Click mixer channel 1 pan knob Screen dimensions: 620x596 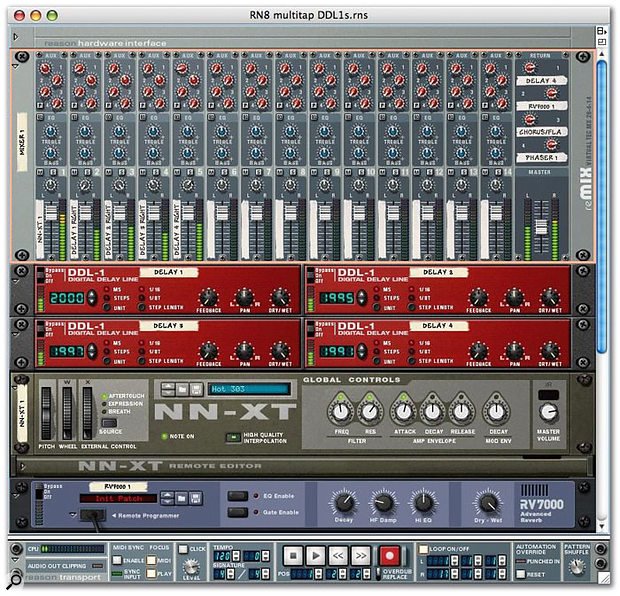(x=49, y=185)
